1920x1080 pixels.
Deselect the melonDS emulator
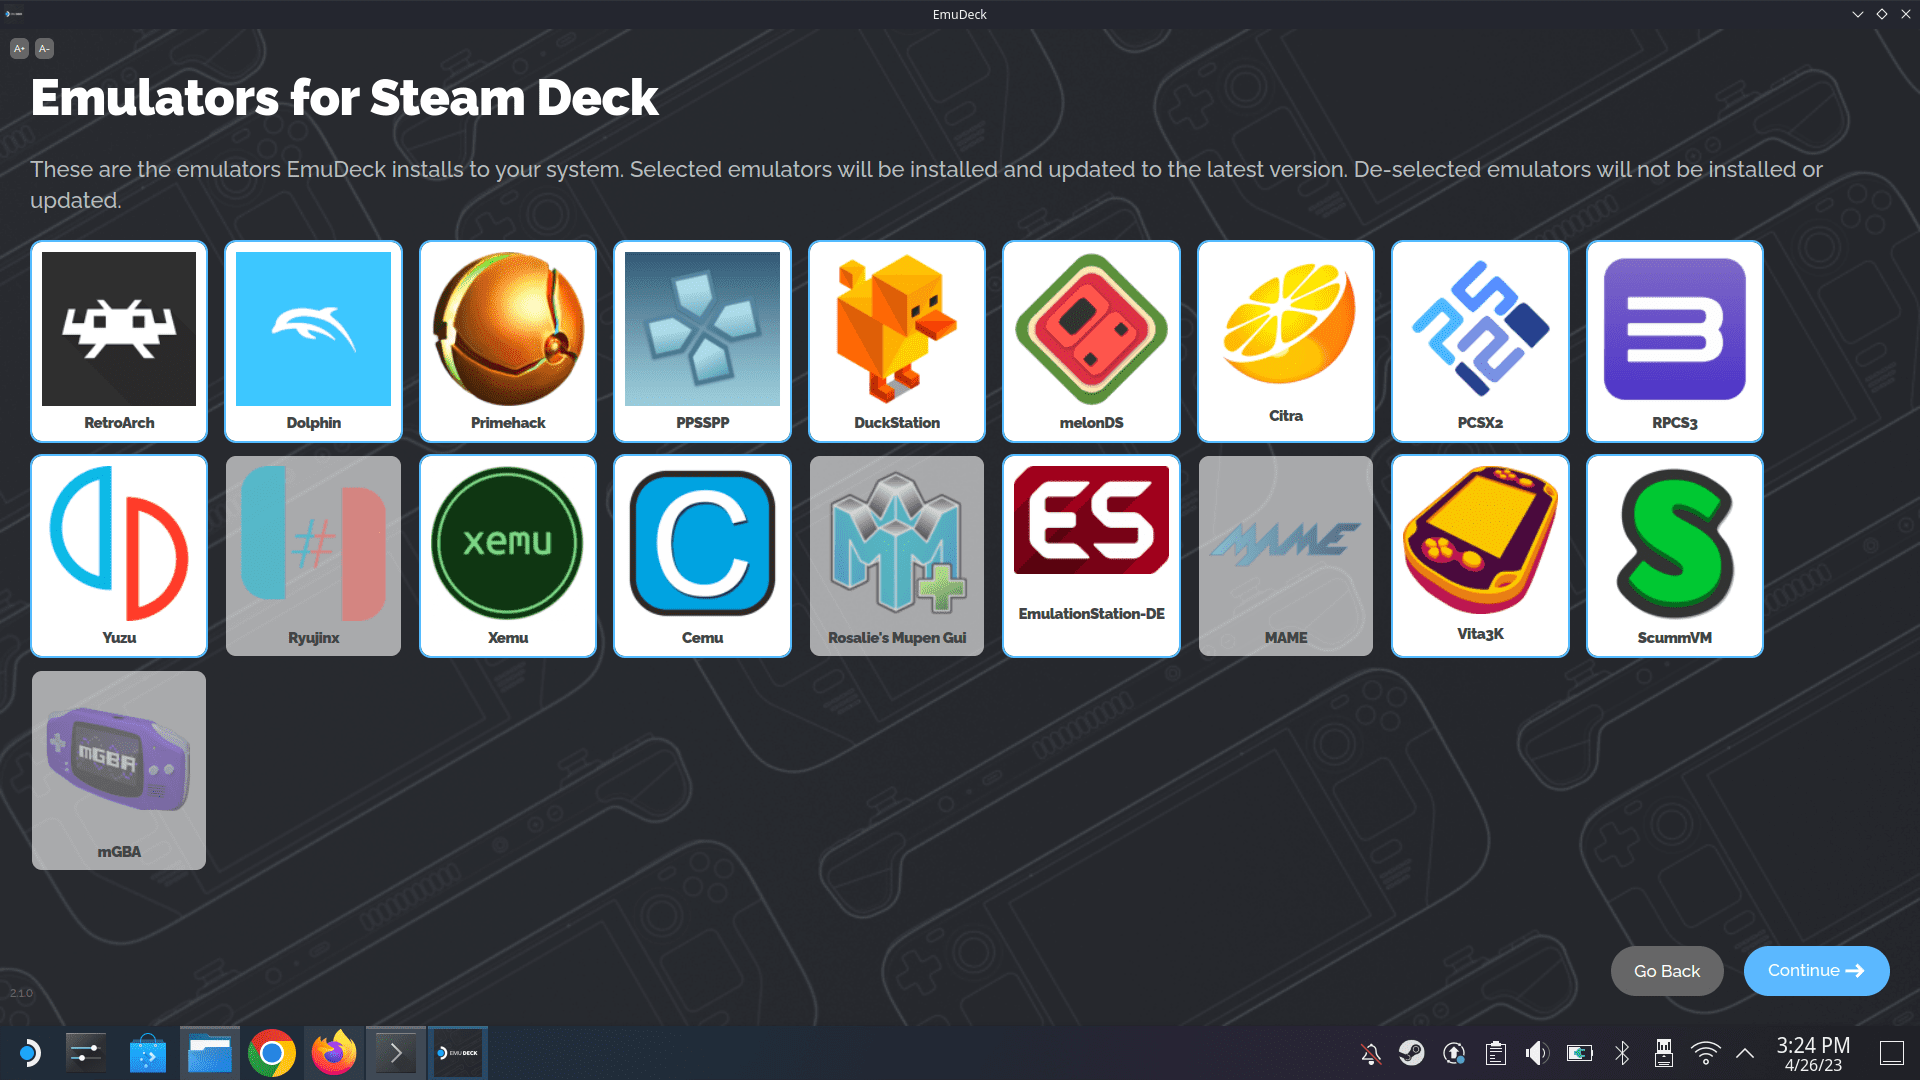[x=1091, y=341]
